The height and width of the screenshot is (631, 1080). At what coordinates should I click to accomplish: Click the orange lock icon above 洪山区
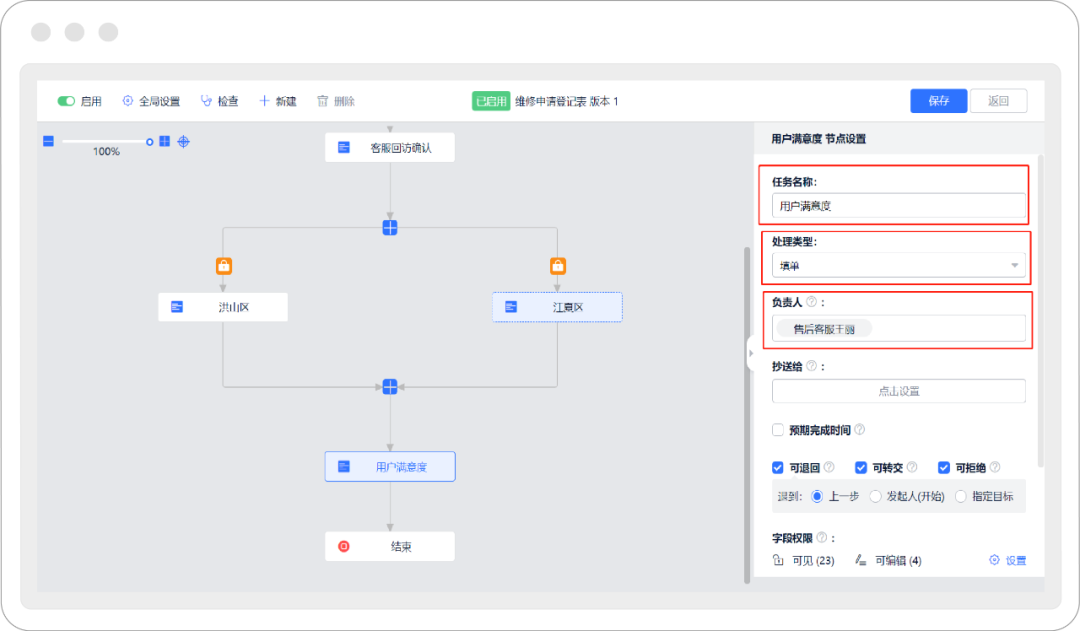pos(223,266)
